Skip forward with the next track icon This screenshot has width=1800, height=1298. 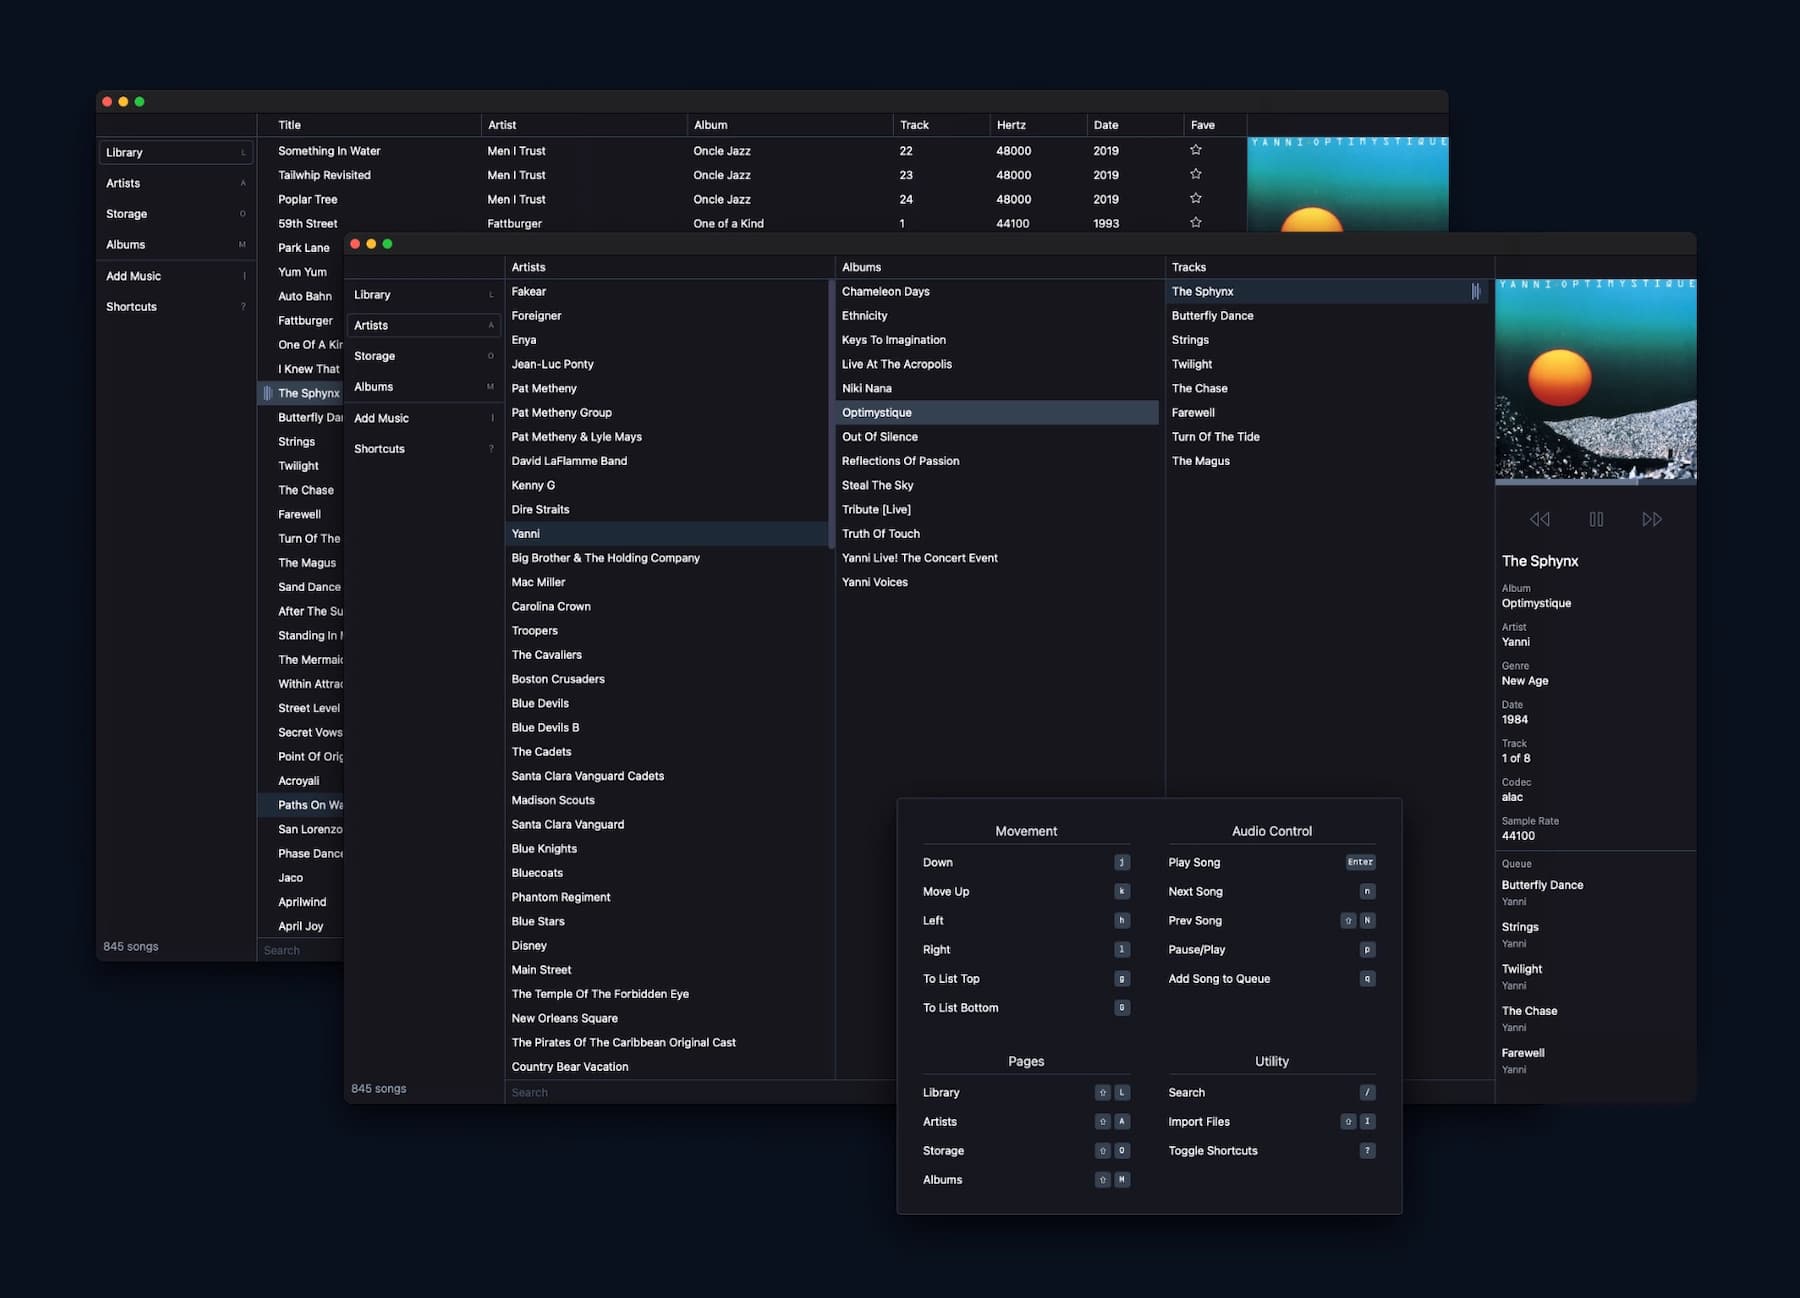click(x=1652, y=519)
